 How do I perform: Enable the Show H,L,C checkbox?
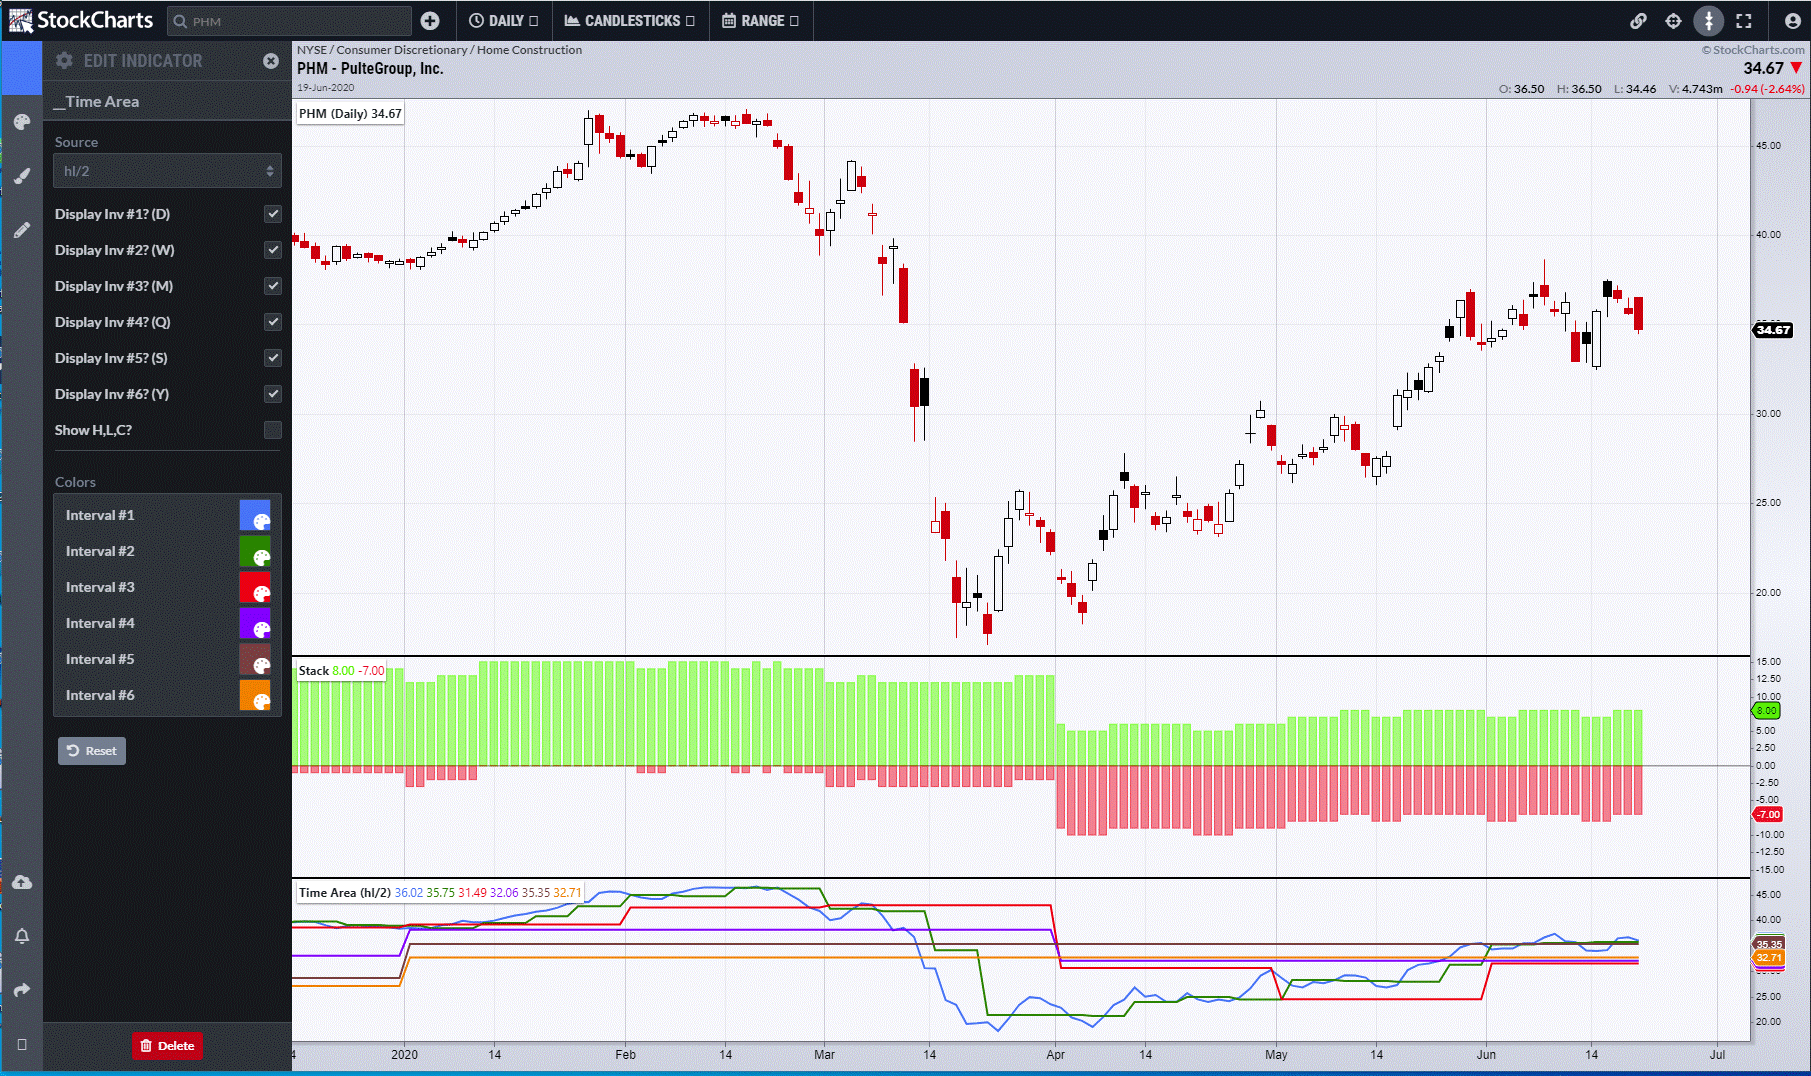click(x=272, y=430)
